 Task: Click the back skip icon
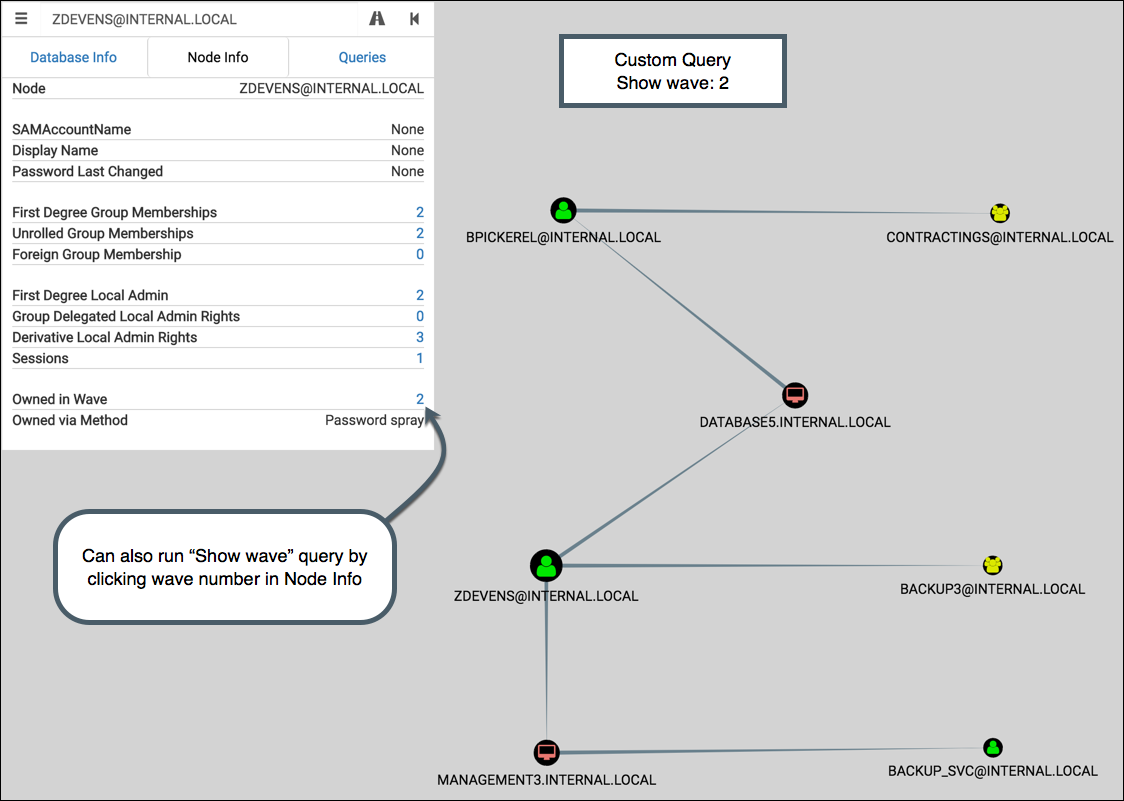pyautogui.click(x=414, y=19)
